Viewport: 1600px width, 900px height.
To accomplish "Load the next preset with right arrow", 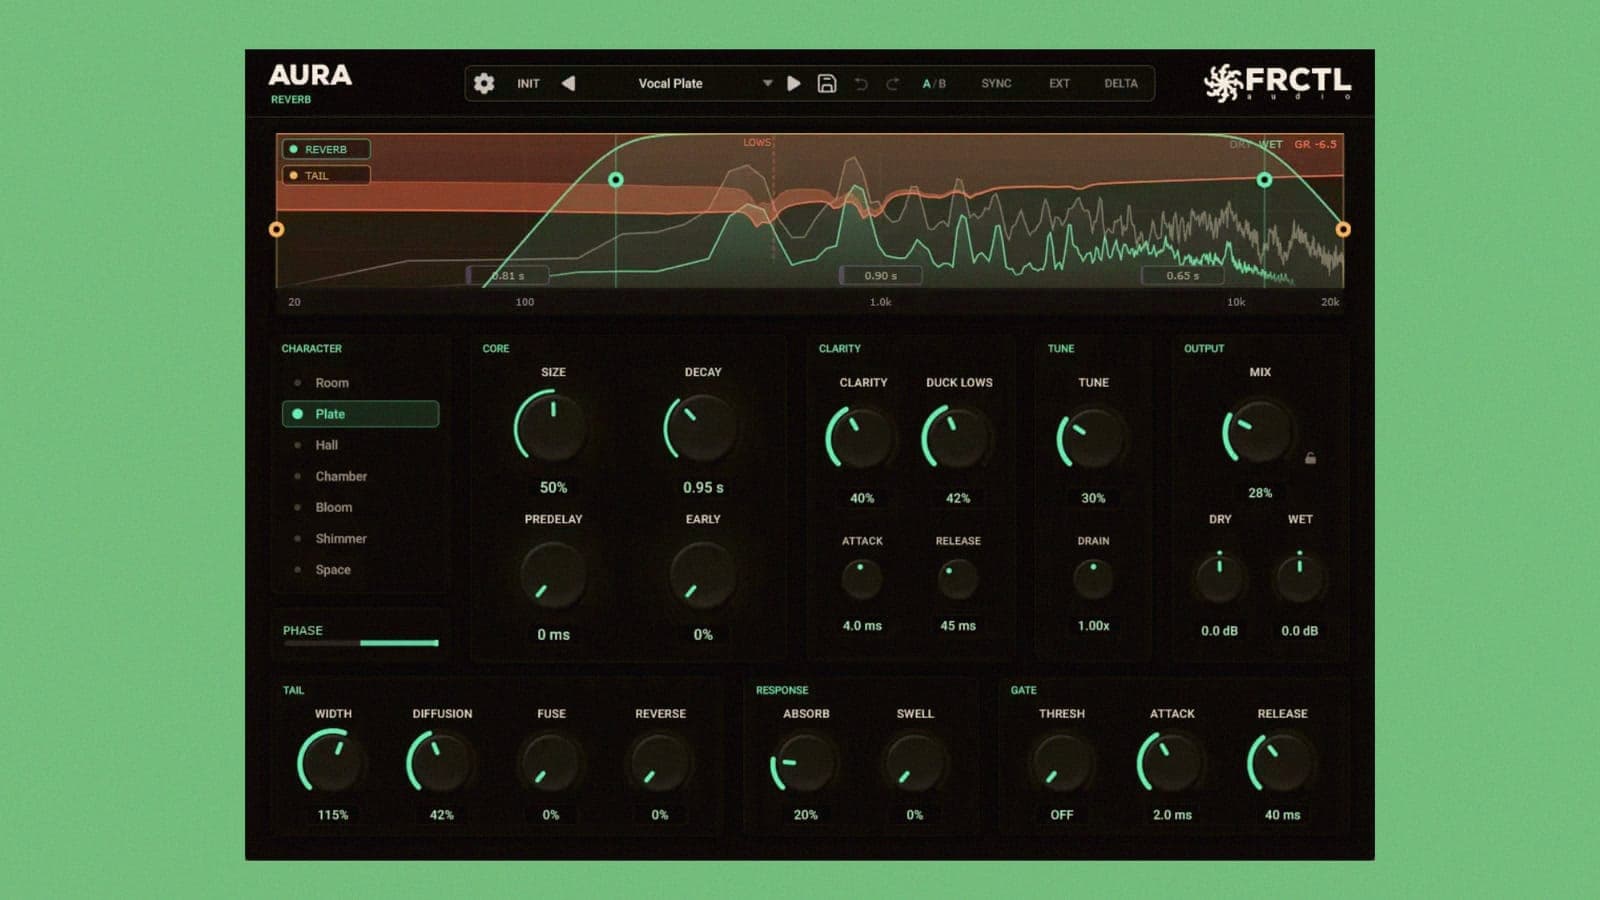I will (794, 83).
